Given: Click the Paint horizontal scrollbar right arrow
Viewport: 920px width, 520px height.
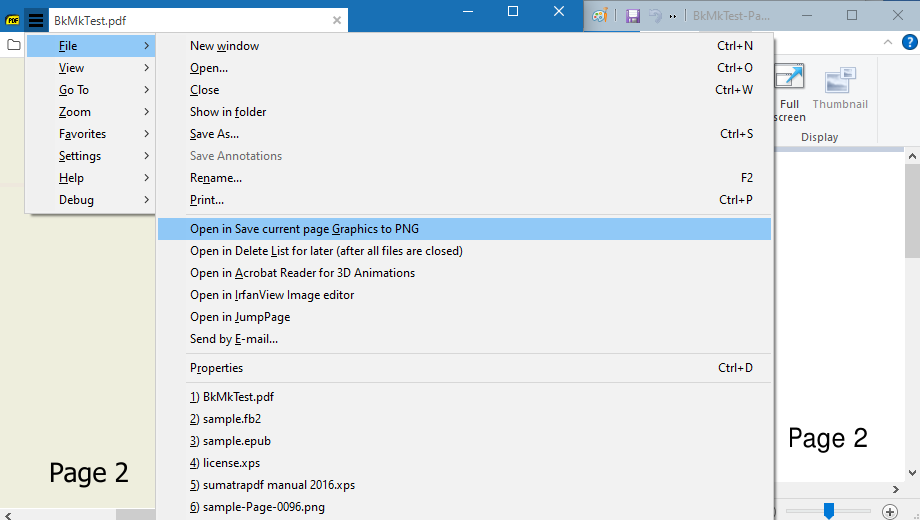Looking at the screenshot, I should pyautogui.click(x=895, y=489).
